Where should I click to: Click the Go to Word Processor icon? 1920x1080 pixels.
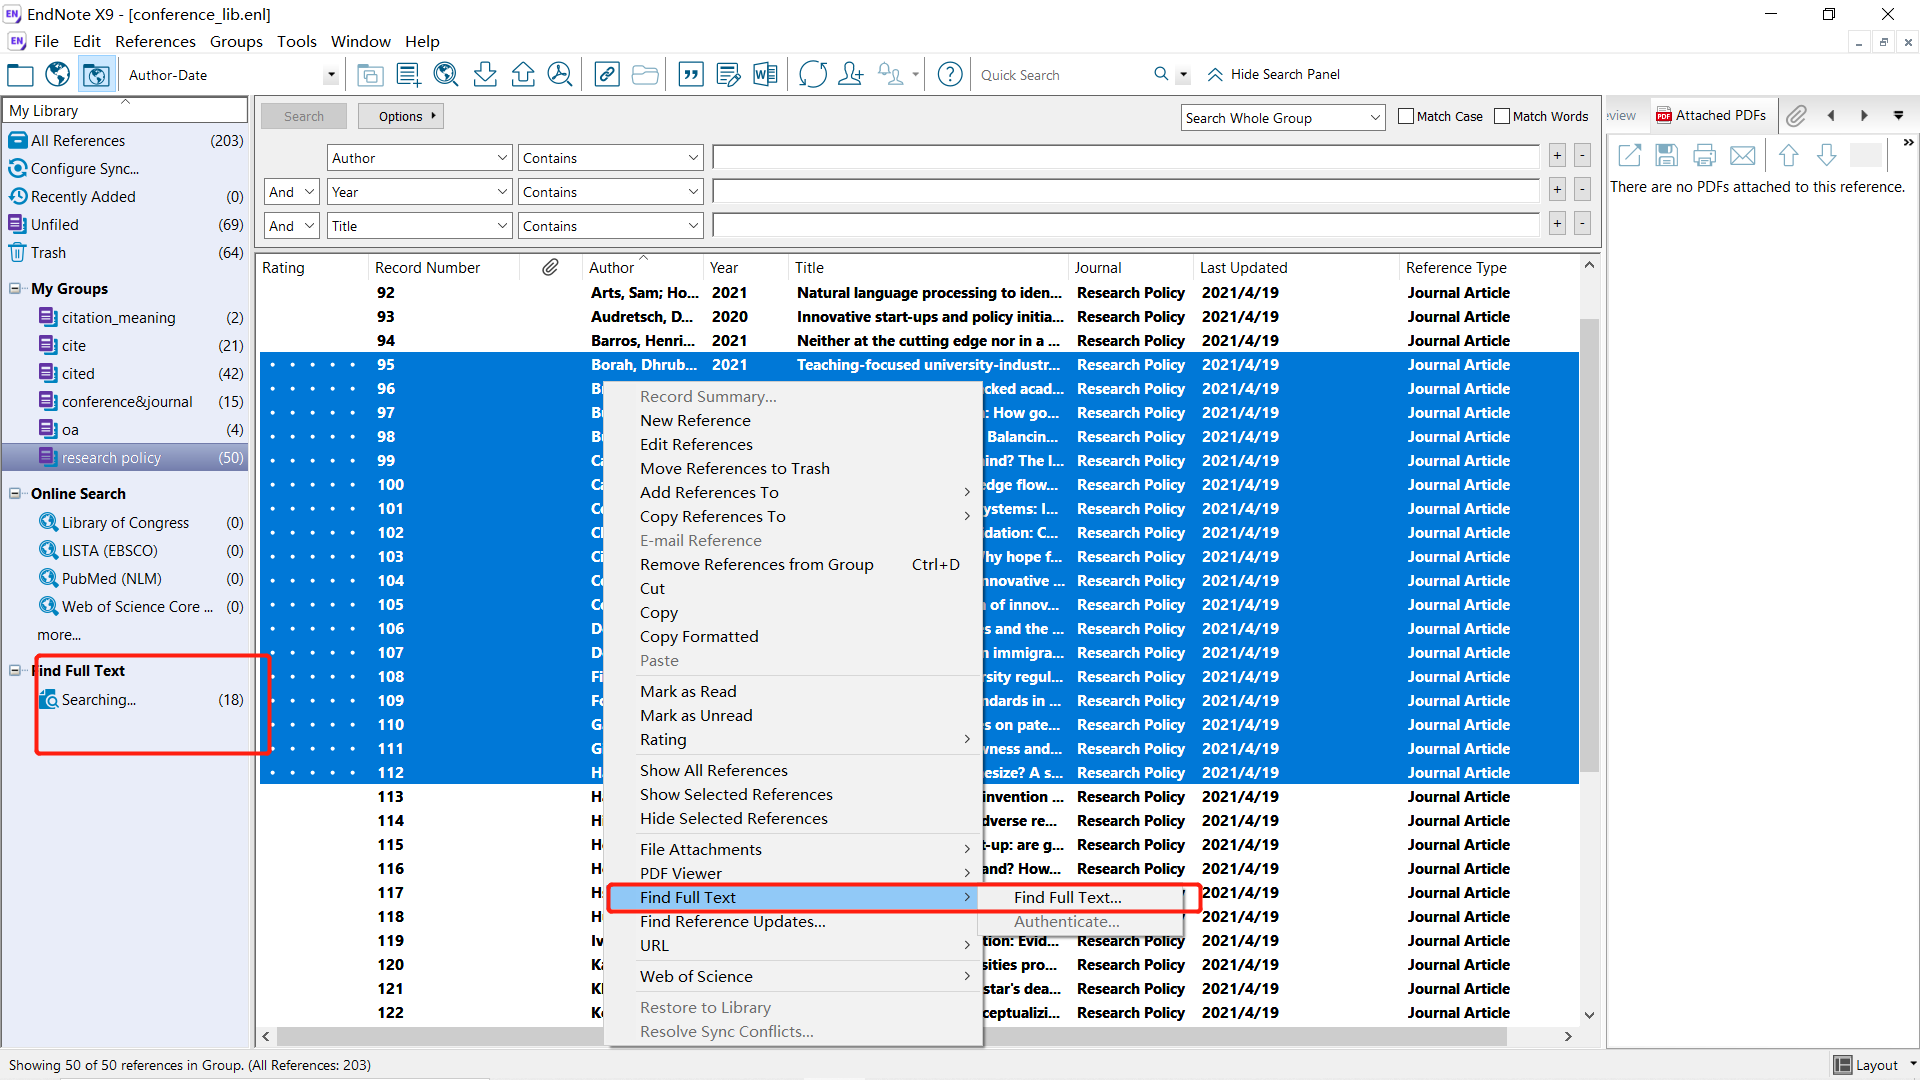(765, 74)
